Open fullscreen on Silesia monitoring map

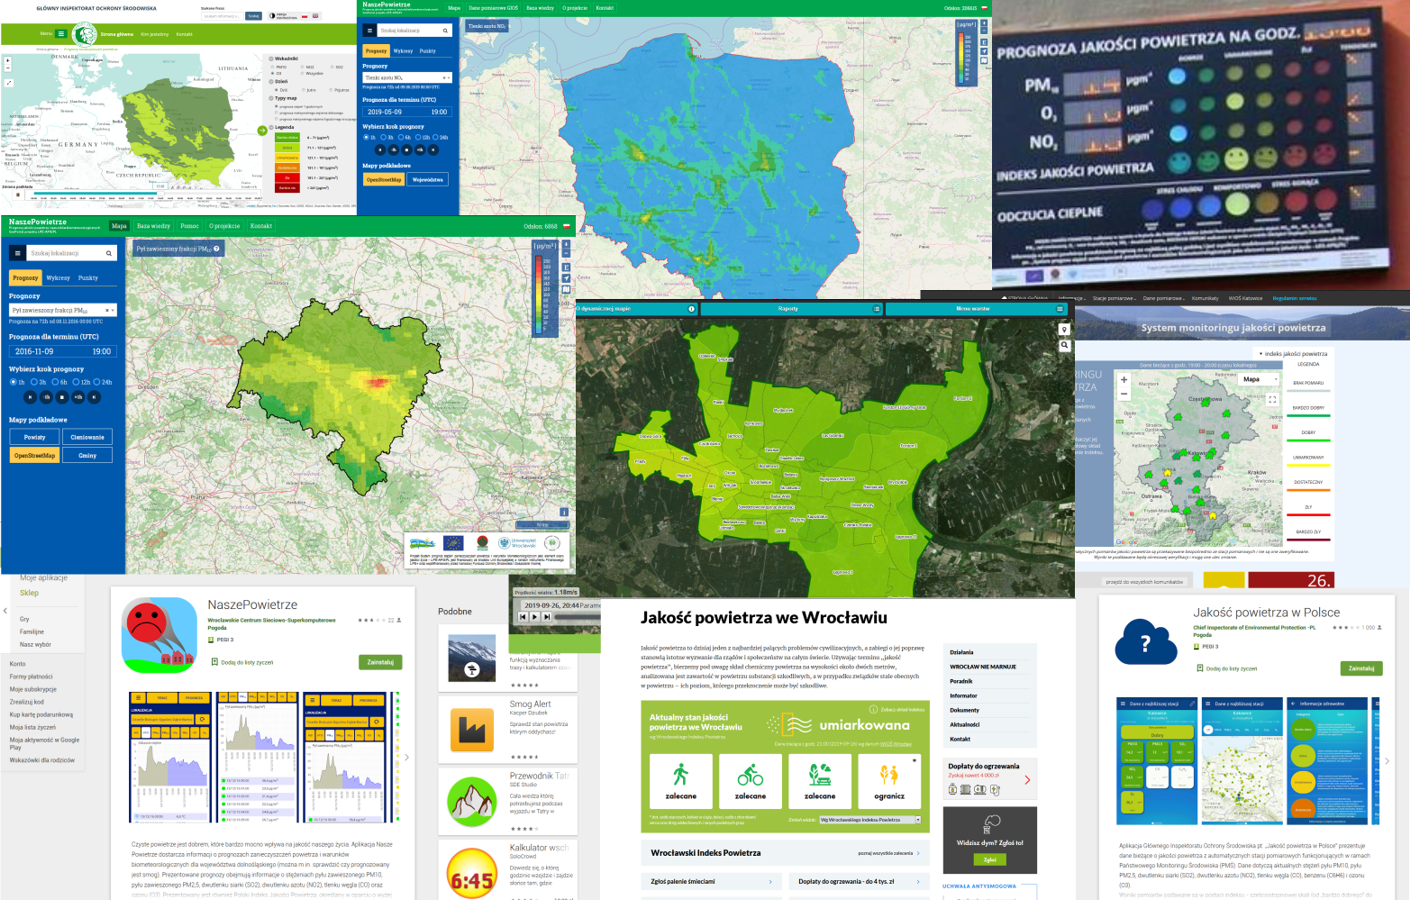(1272, 399)
